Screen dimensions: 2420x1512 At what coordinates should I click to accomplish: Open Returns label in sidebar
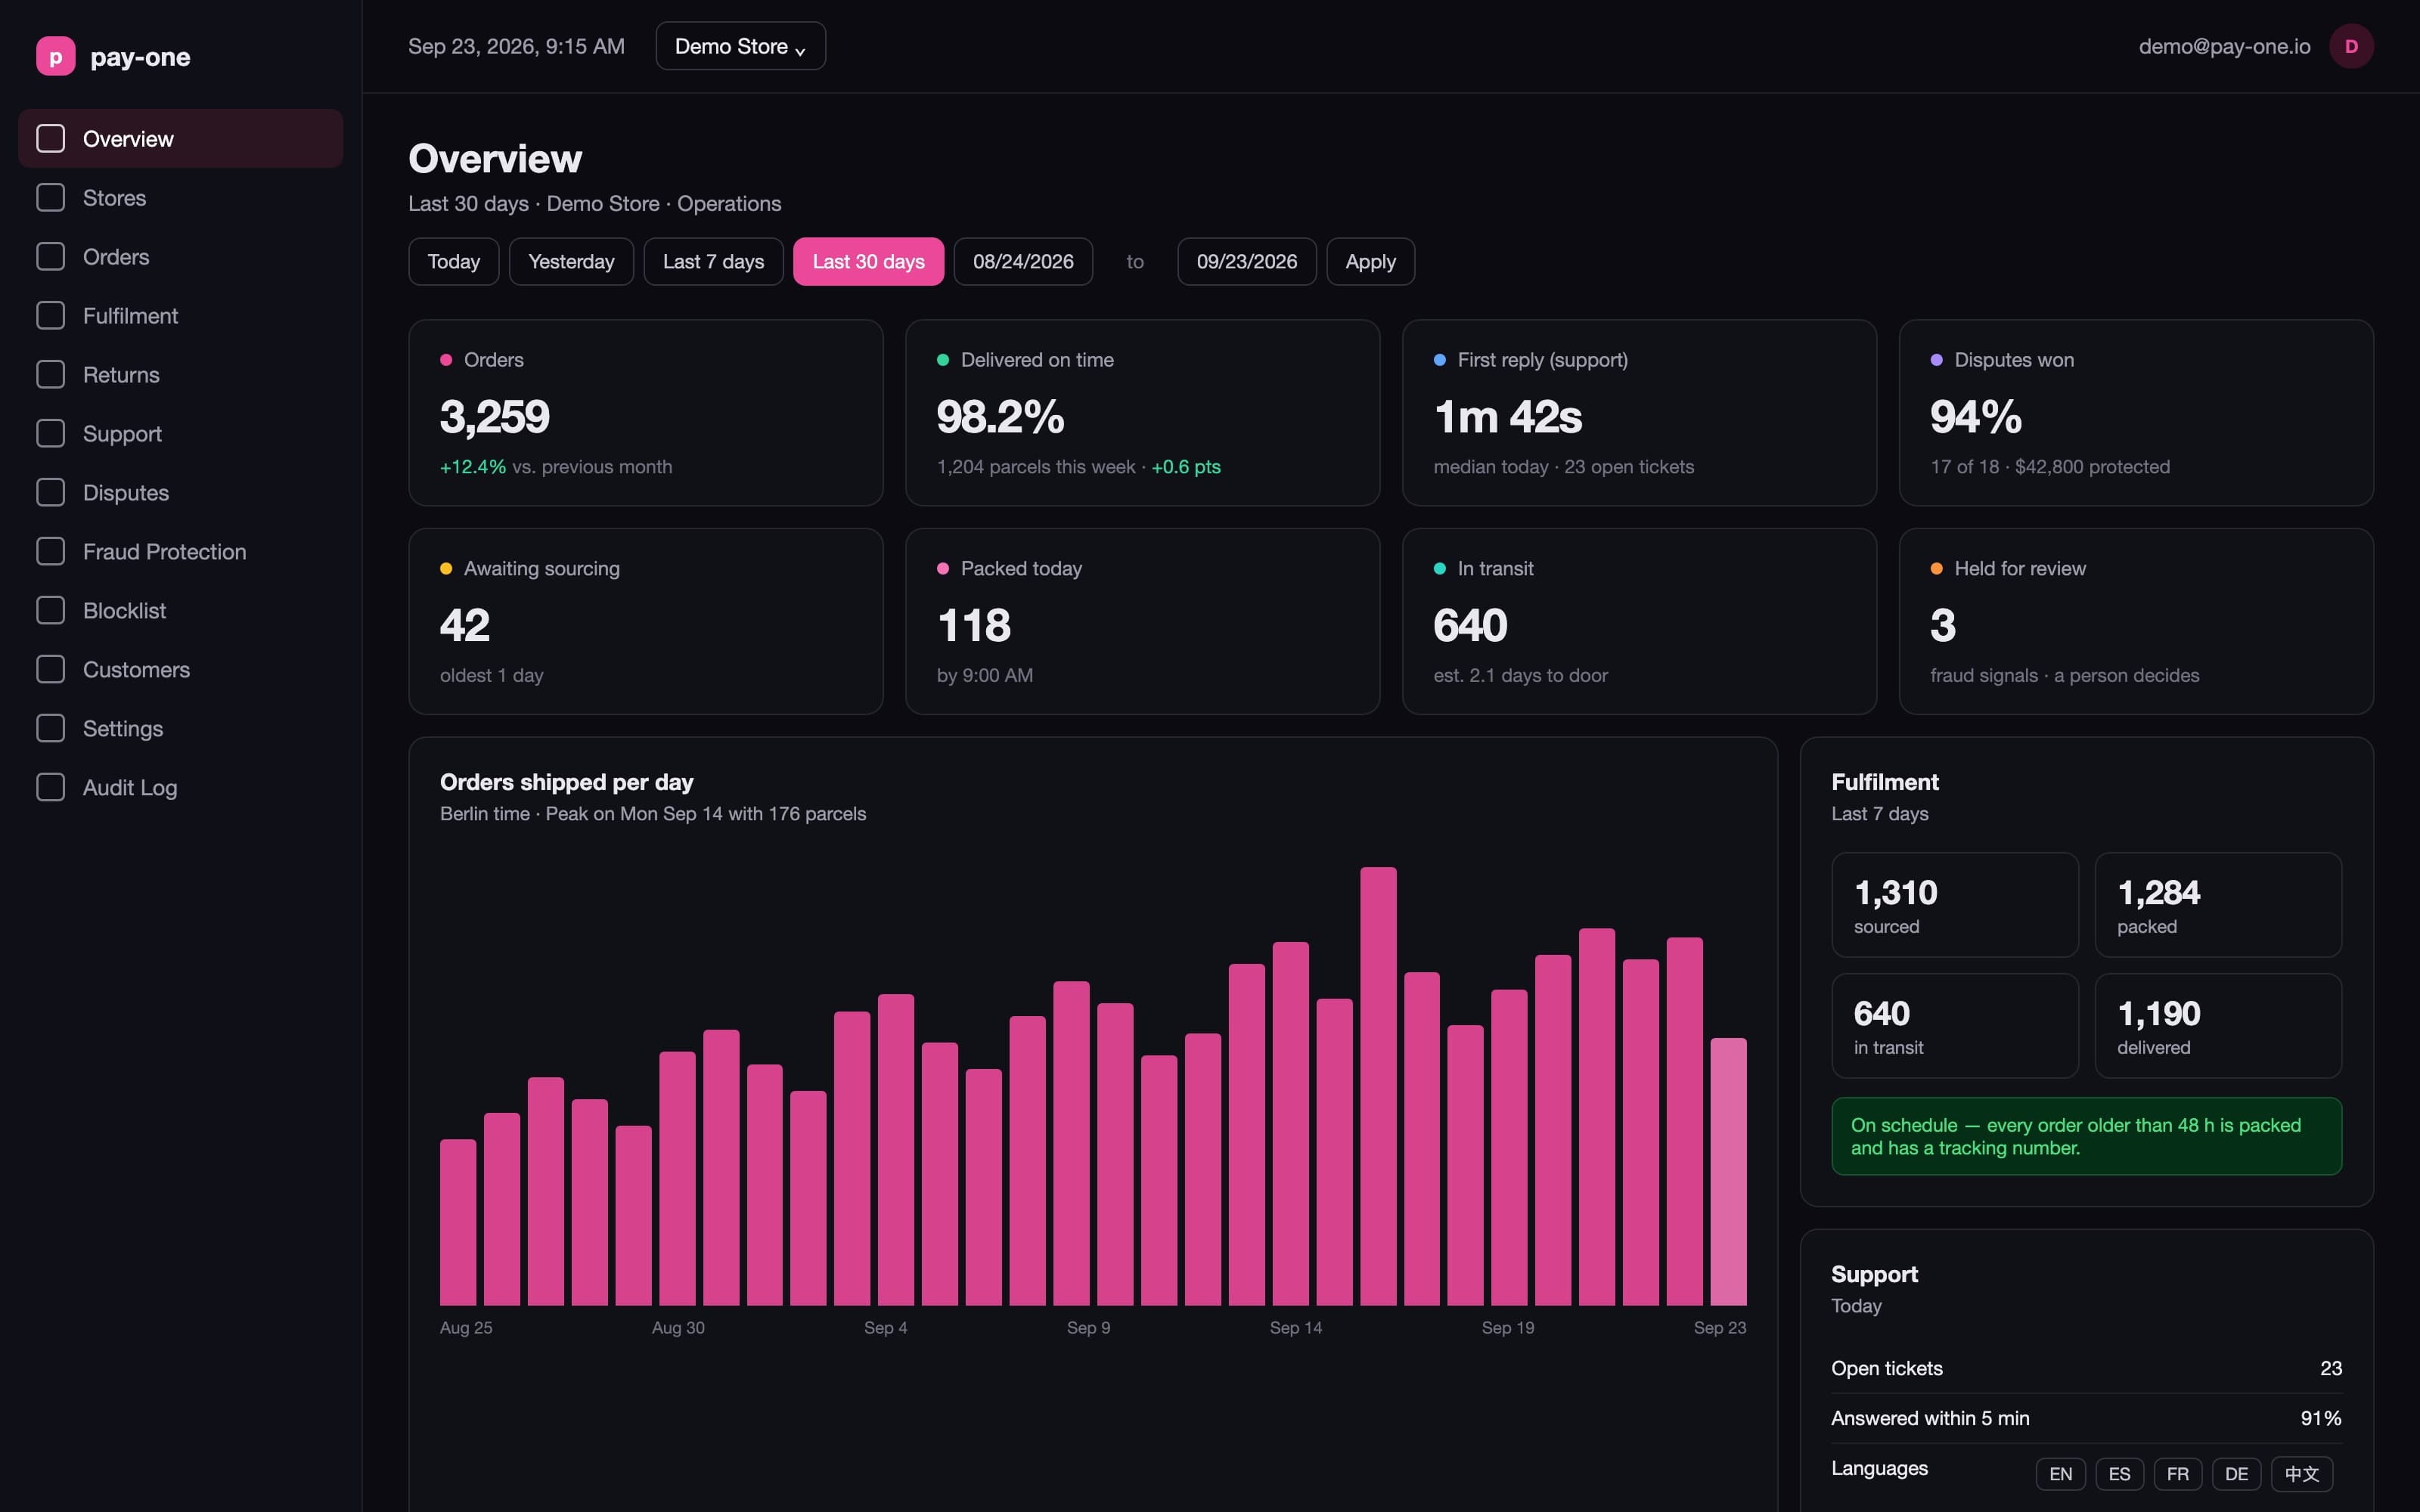tap(121, 375)
